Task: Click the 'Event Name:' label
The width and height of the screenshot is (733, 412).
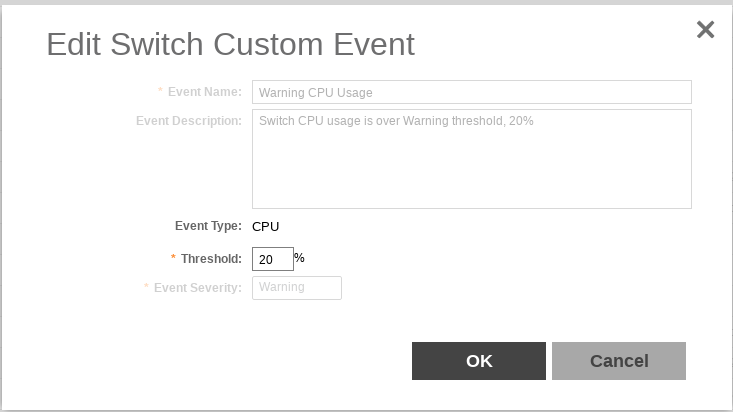Action: pyautogui.click(x=204, y=92)
